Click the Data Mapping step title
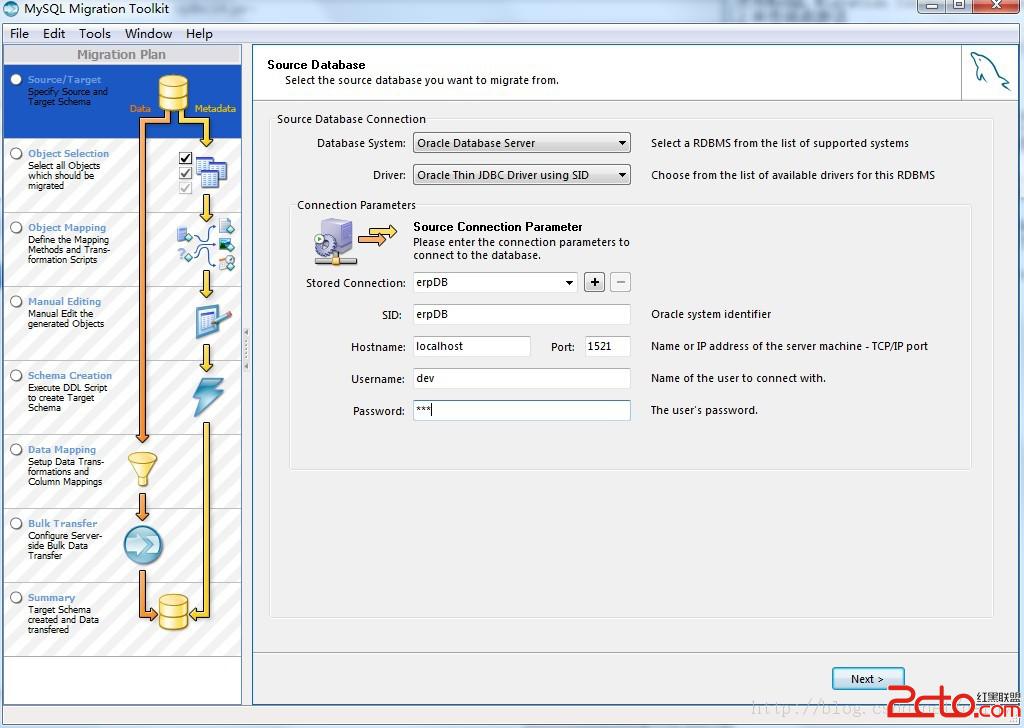 61,449
